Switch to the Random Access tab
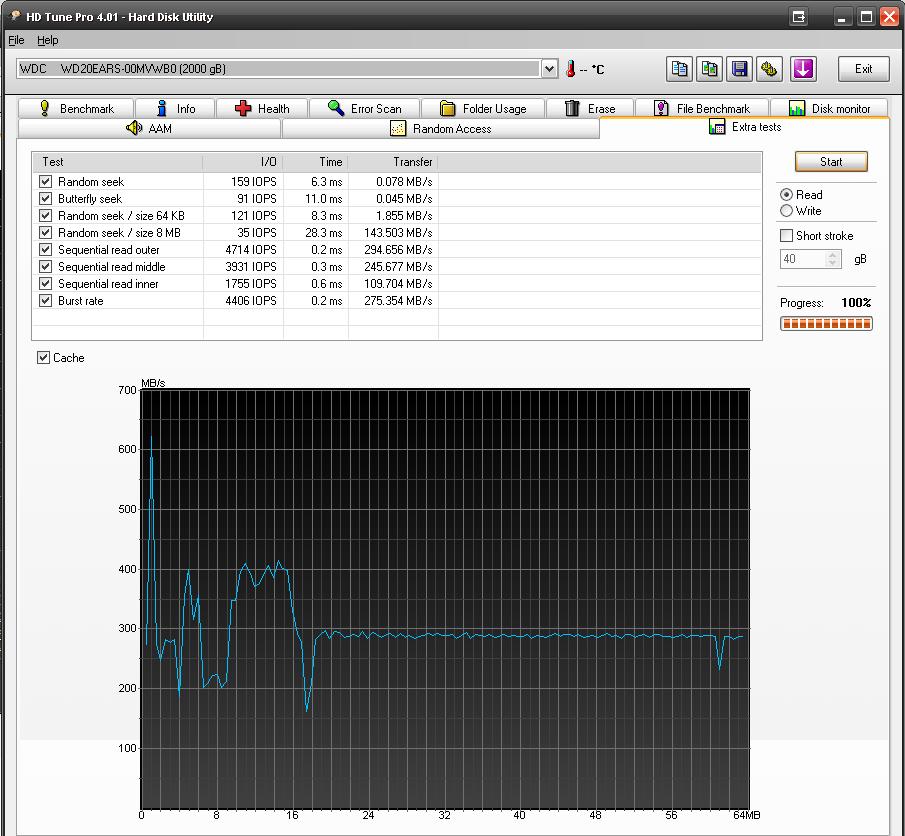Viewport: 905px width, 836px height. click(440, 128)
